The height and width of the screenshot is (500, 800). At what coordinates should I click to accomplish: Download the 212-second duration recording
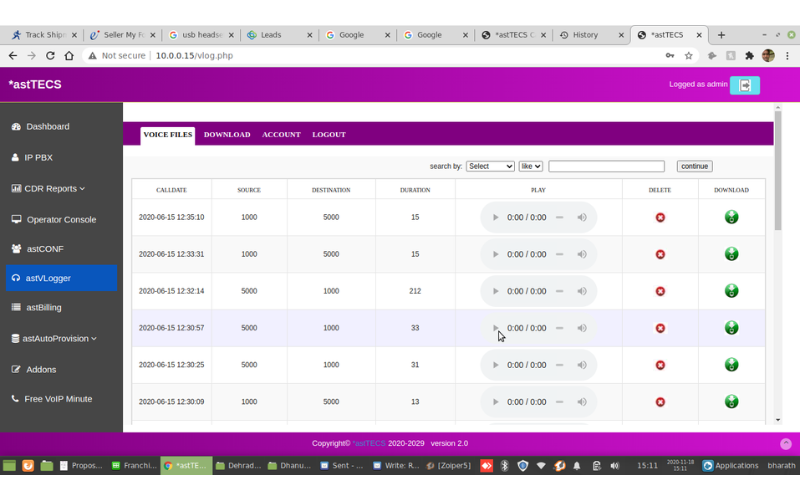click(731, 291)
